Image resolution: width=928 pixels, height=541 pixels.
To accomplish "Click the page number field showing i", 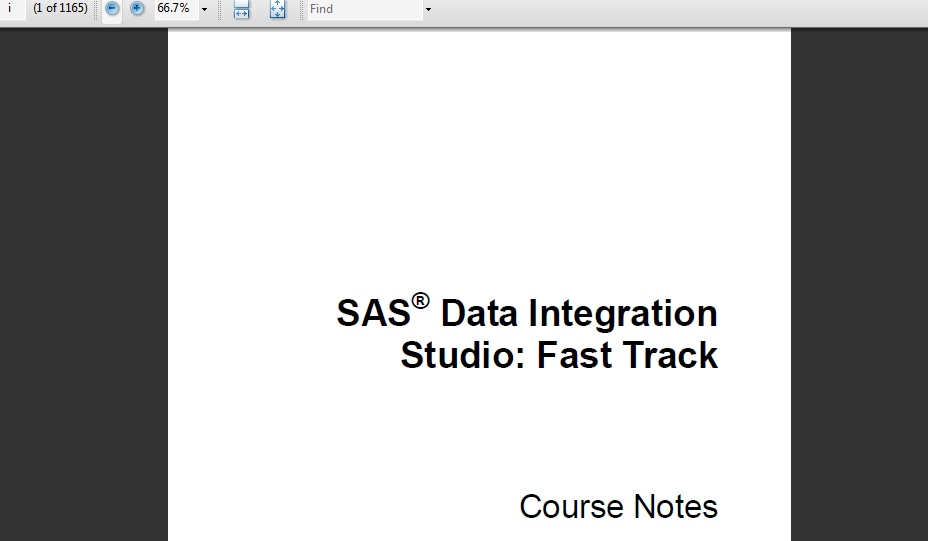I will (12, 9).
